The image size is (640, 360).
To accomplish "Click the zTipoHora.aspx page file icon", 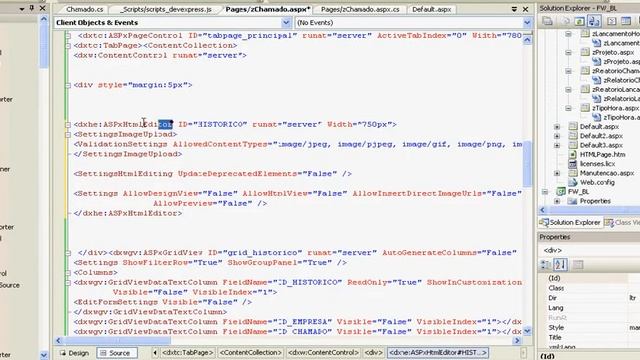I will pyautogui.click(x=585, y=108).
